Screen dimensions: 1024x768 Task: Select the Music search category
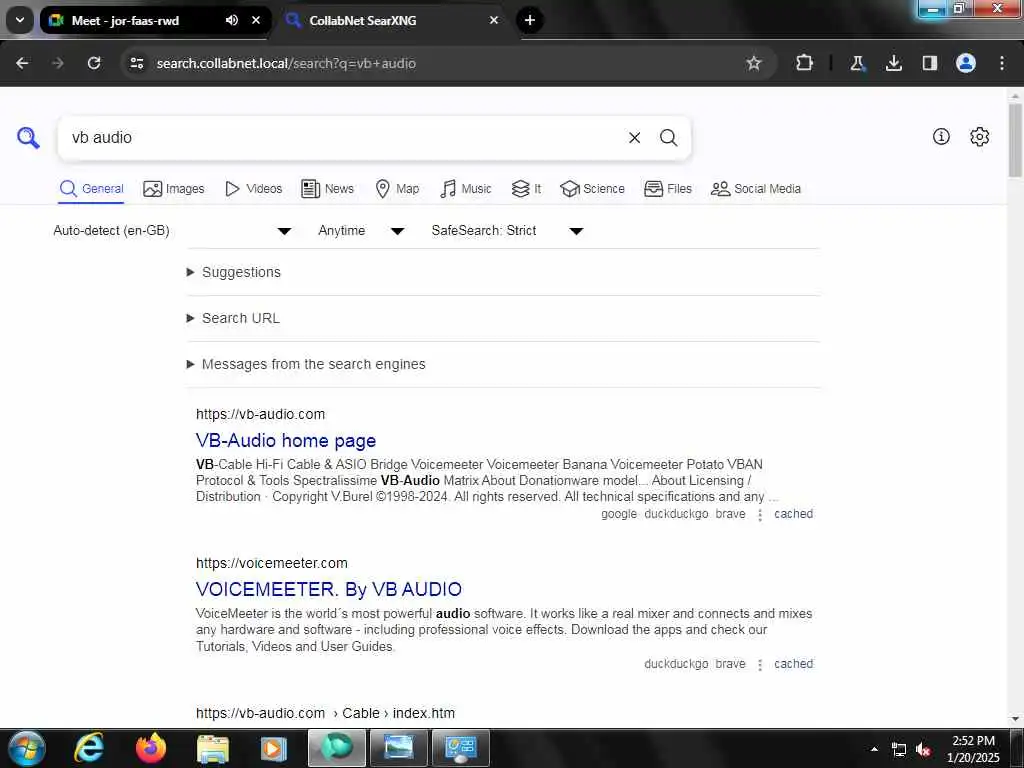point(466,189)
